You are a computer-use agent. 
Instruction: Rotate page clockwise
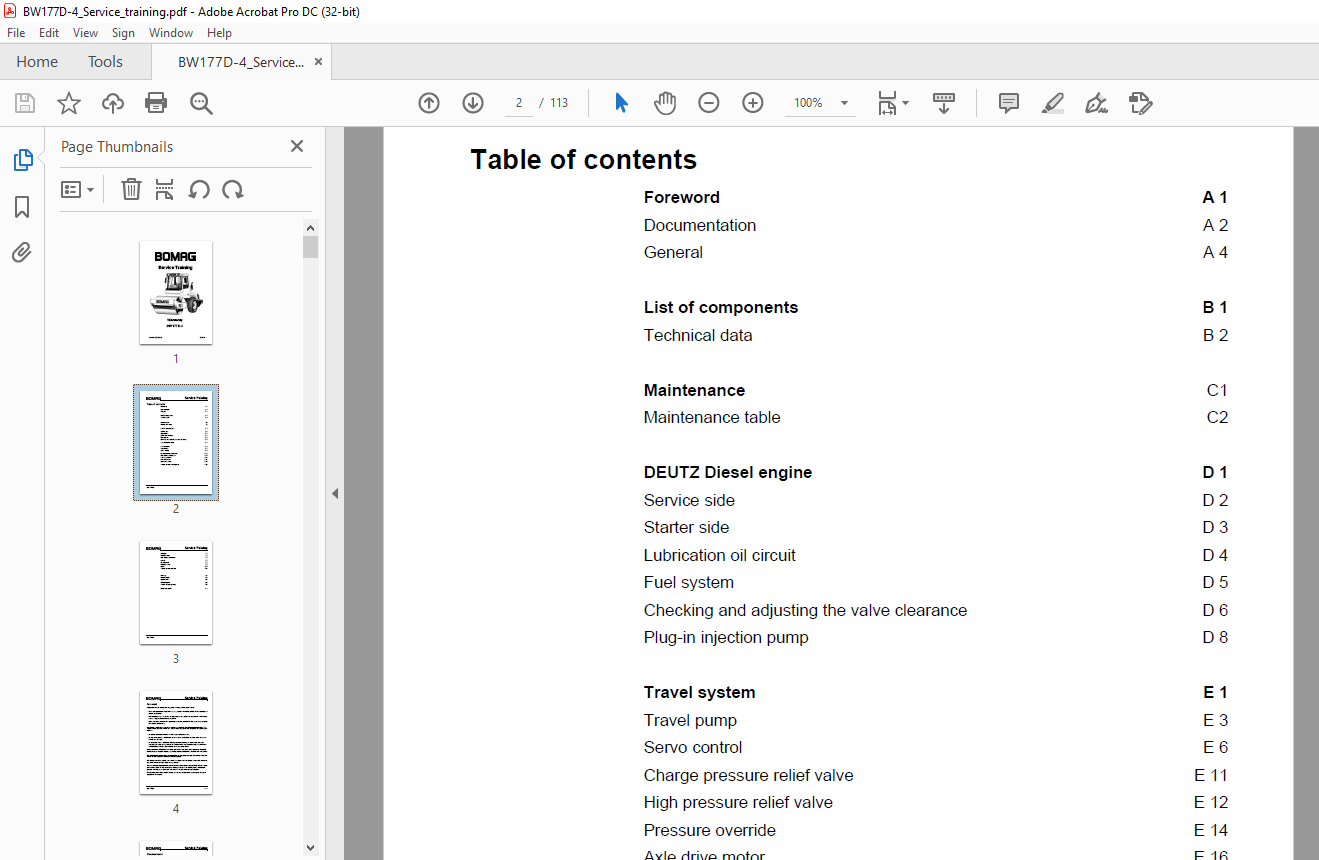tap(233, 189)
